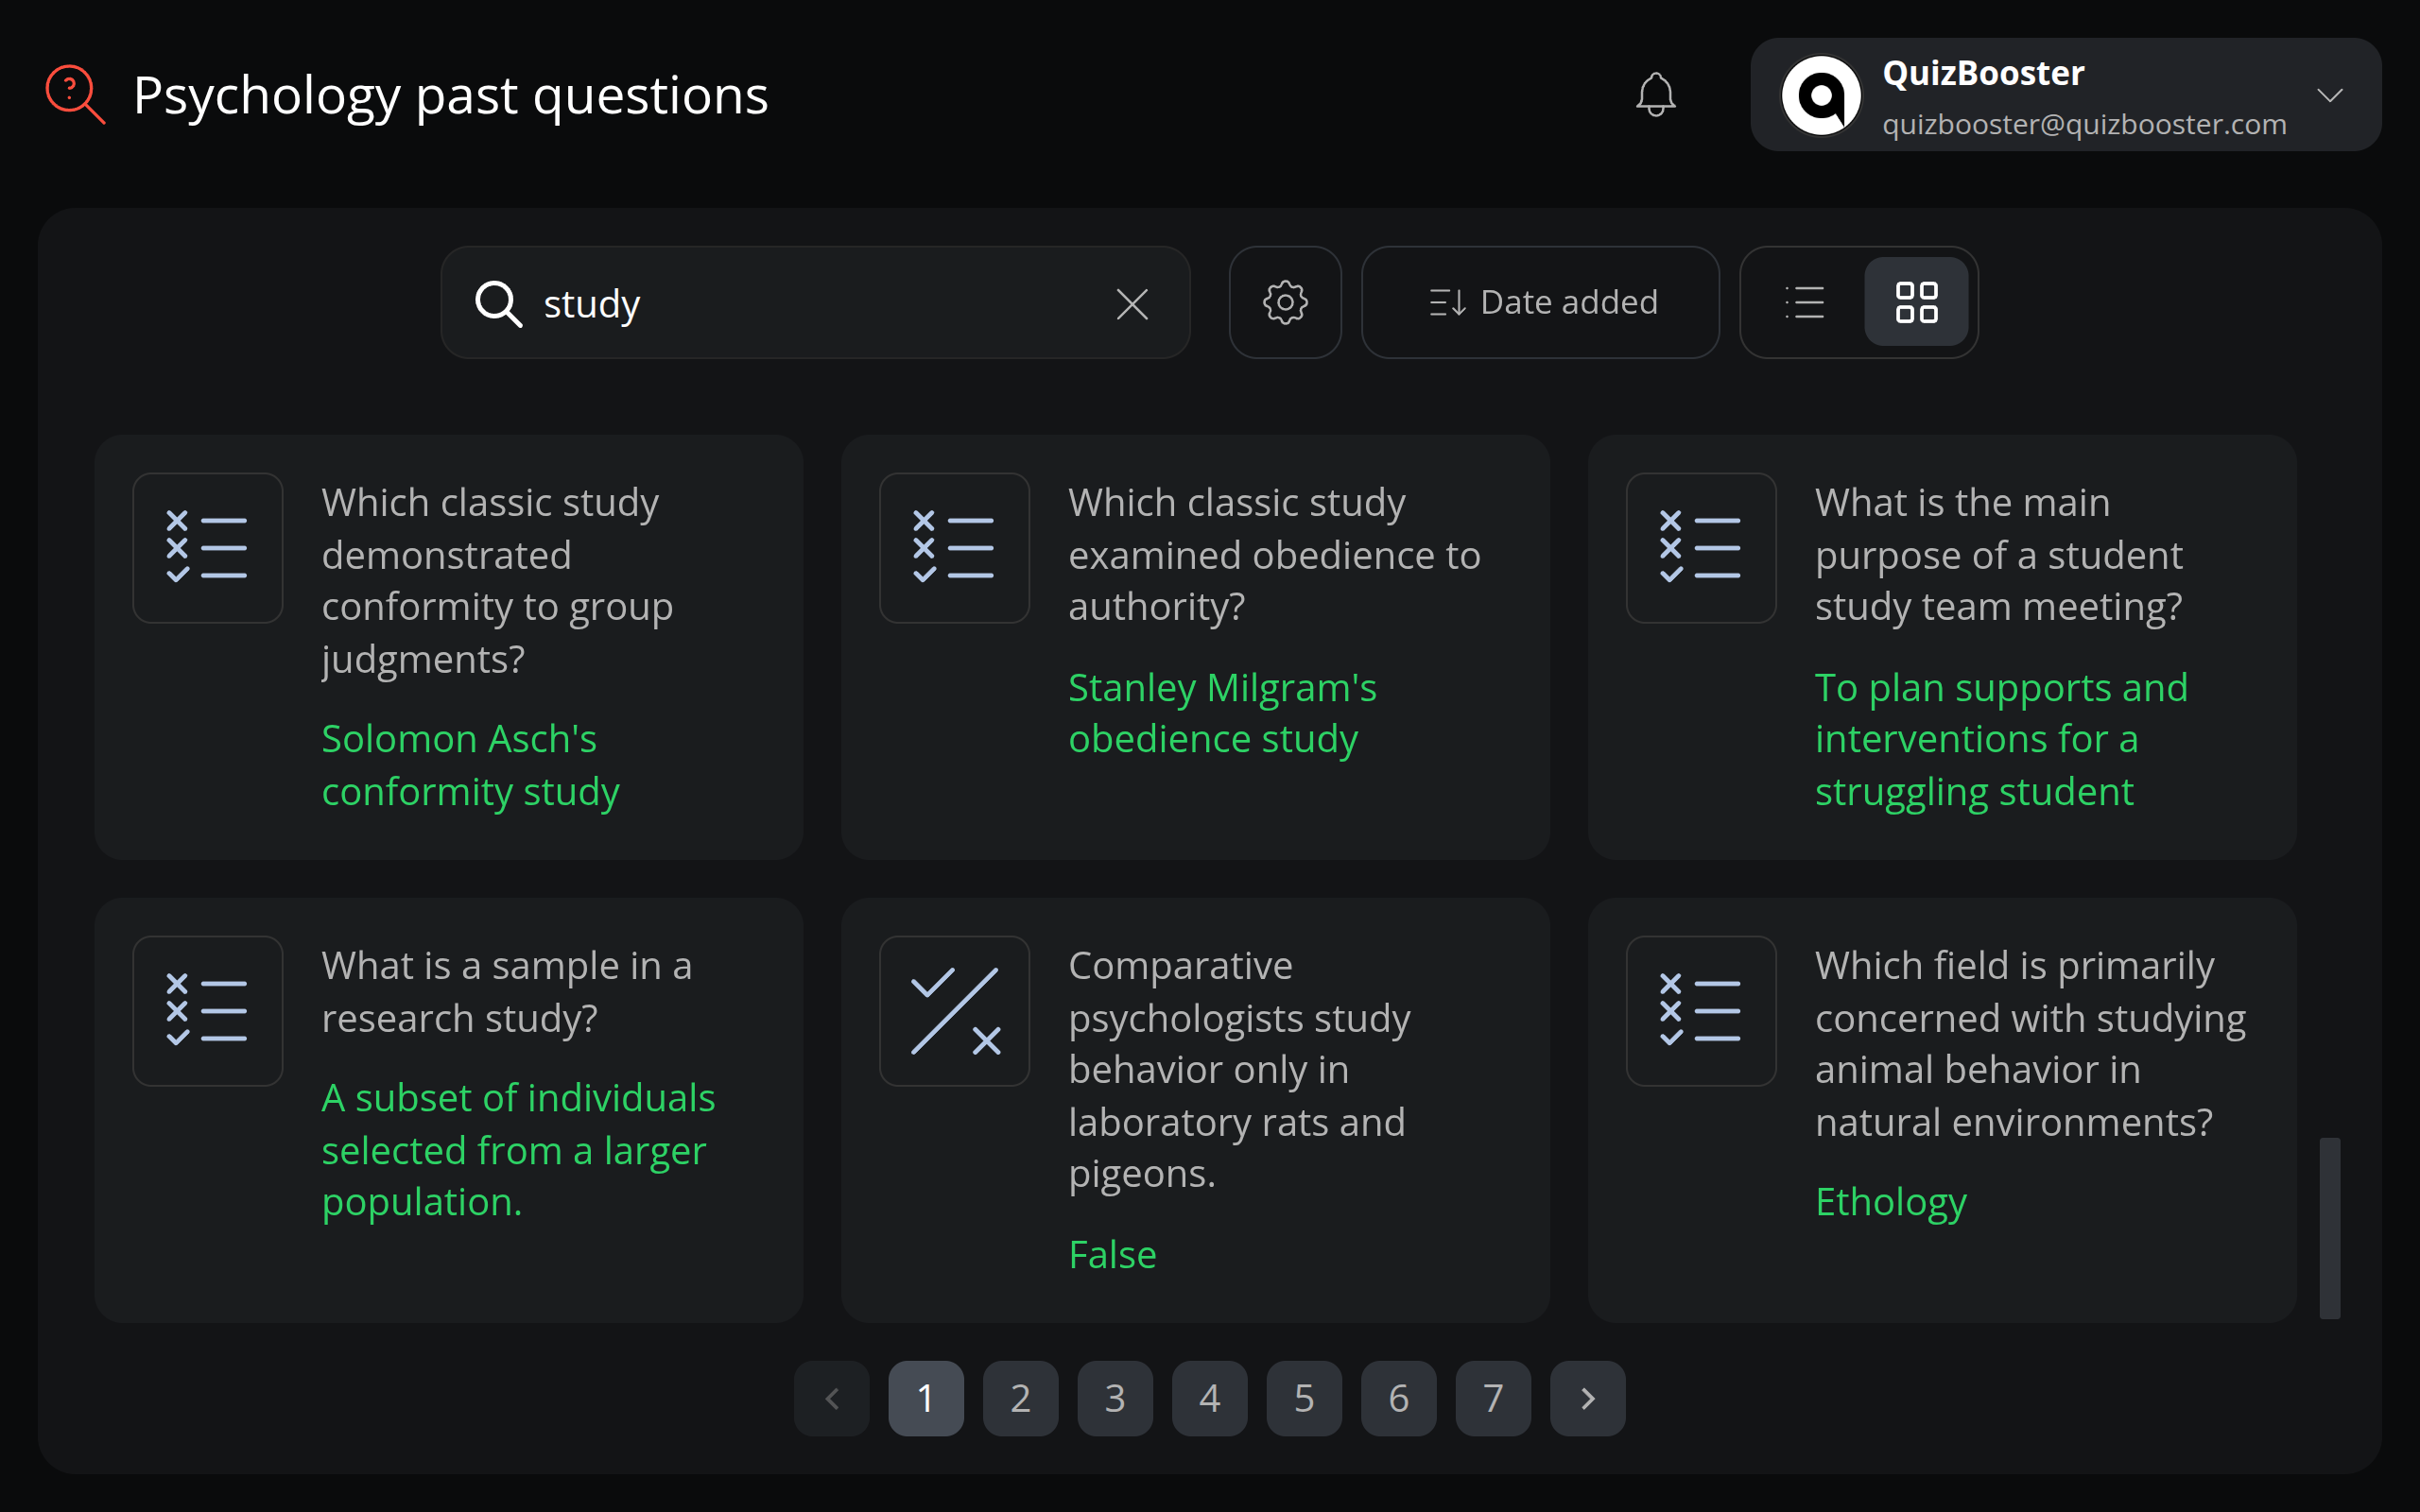2420x1512 pixels.
Task: Click true/false icon on comparative psychologists card
Action: click(955, 1011)
